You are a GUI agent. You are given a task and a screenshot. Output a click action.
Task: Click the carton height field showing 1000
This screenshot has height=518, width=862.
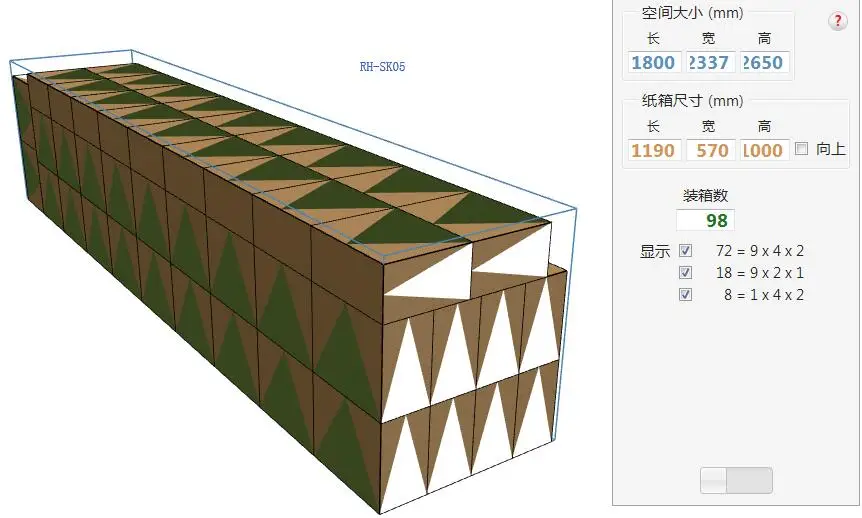pyautogui.click(x=765, y=150)
